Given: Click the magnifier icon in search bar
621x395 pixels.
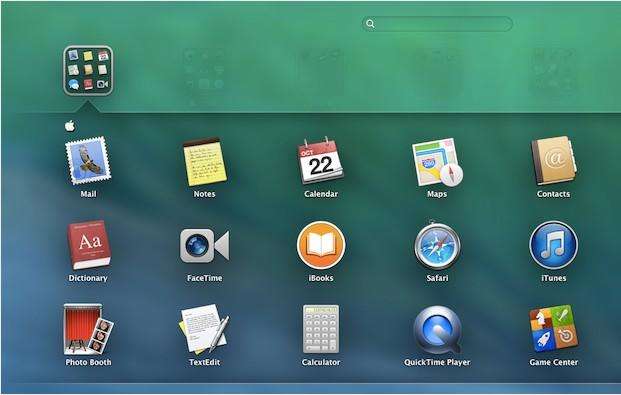Looking at the screenshot, I should click(x=370, y=24).
